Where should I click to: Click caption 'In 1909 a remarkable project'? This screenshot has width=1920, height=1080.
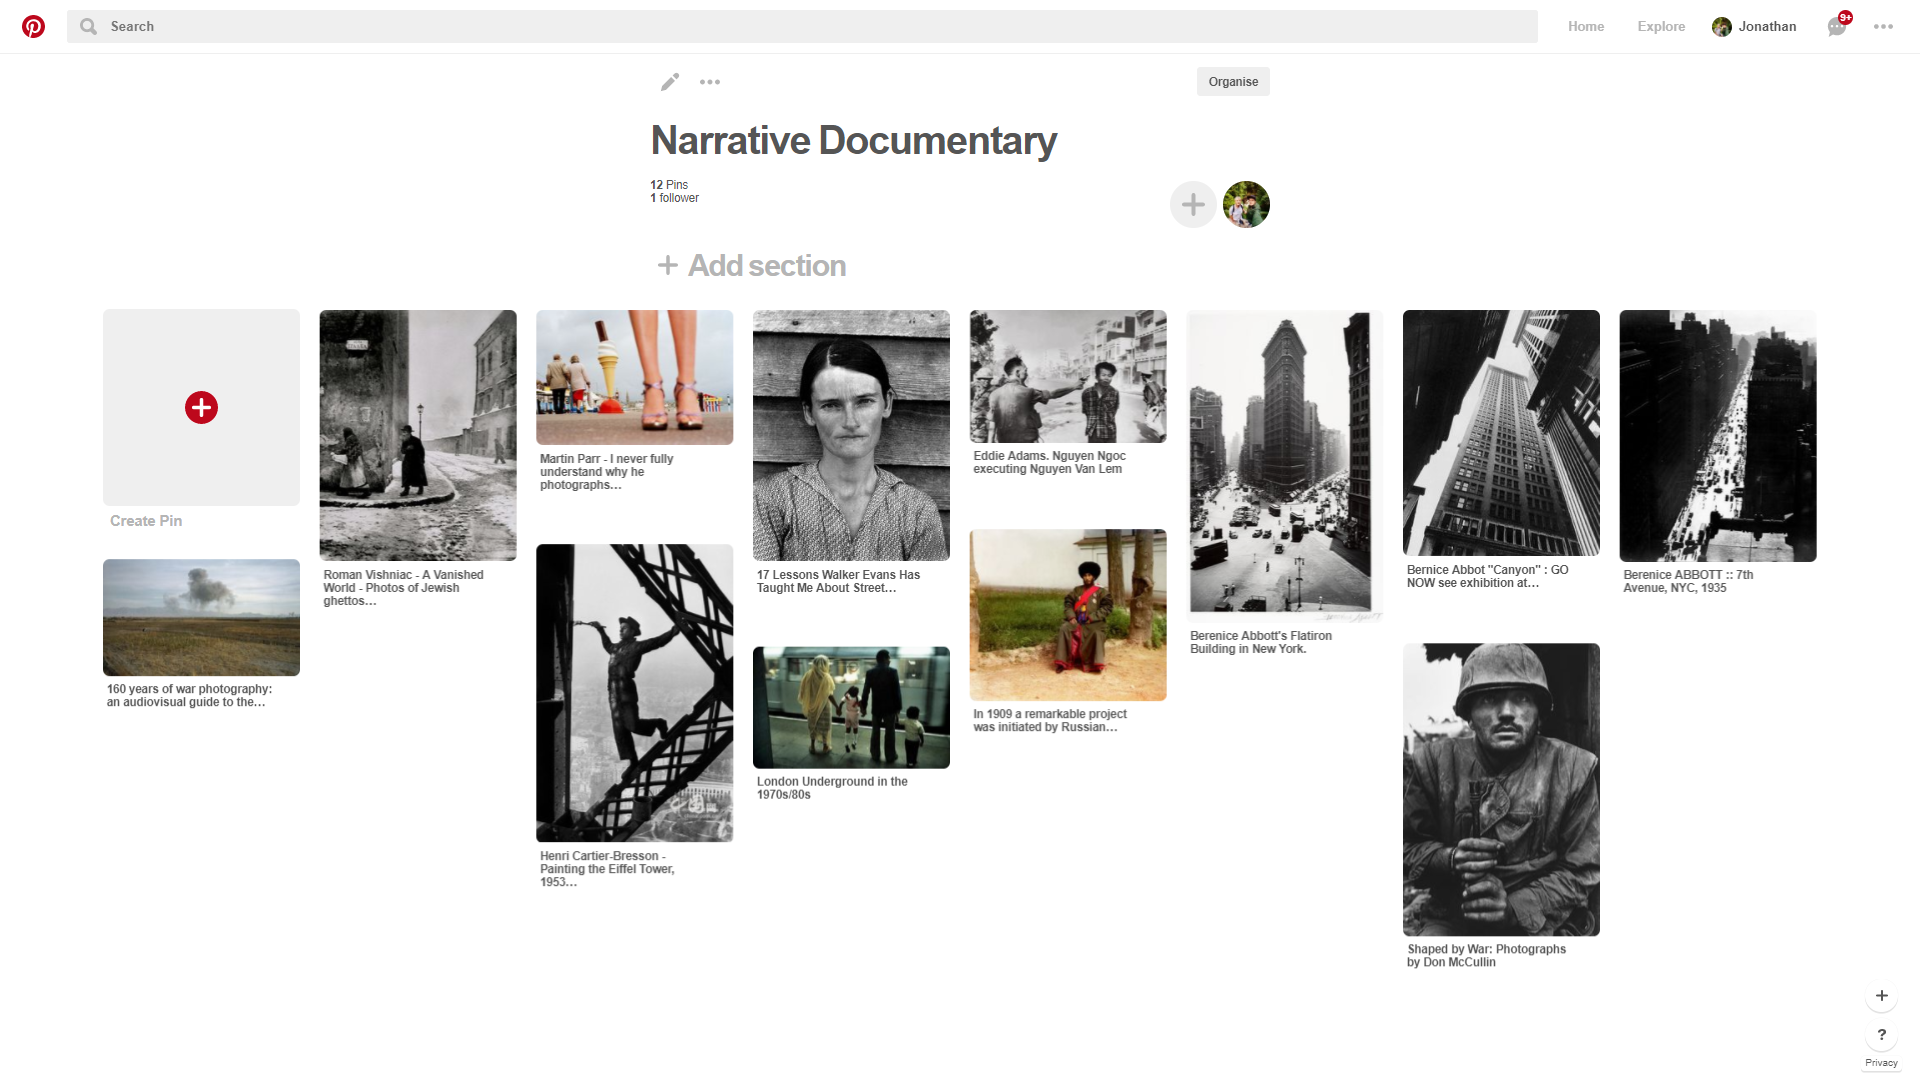click(x=1050, y=720)
